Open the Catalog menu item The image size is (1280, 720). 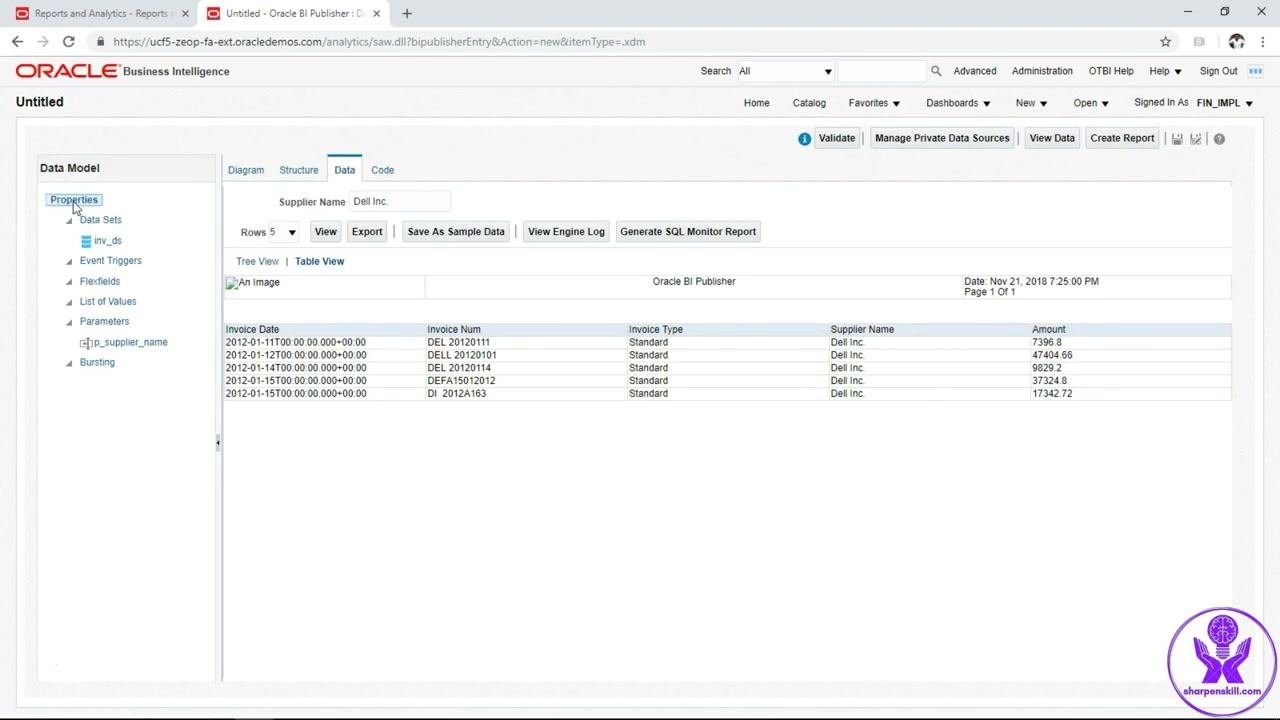click(809, 103)
